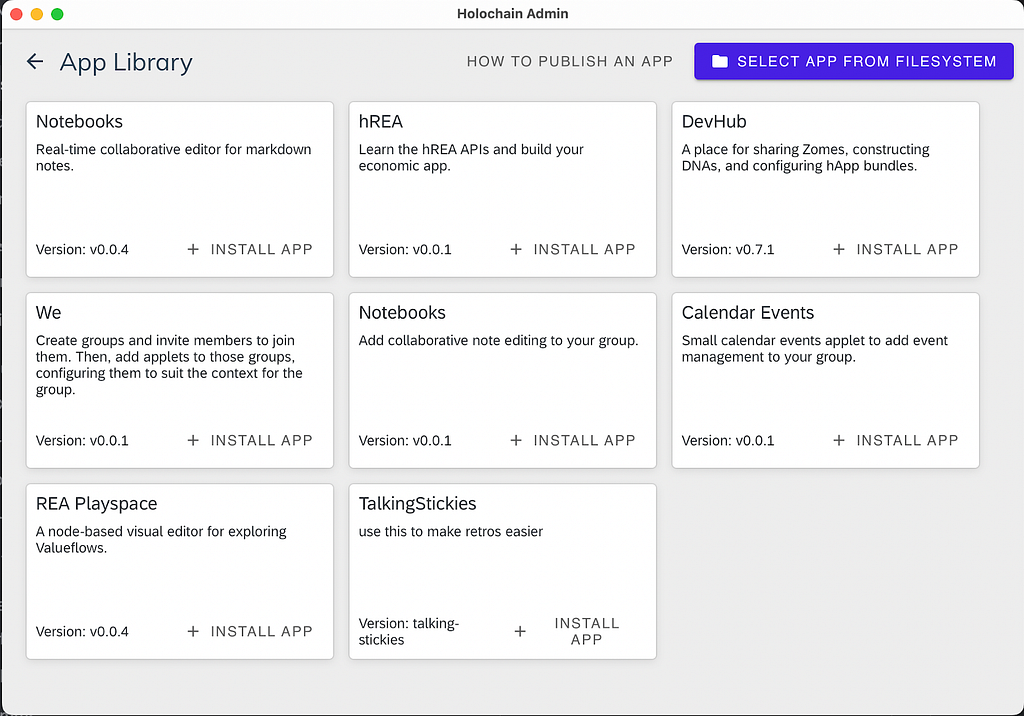Click the REA Playspace card title
The height and width of the screenshot is (716, 1024).
96,504
